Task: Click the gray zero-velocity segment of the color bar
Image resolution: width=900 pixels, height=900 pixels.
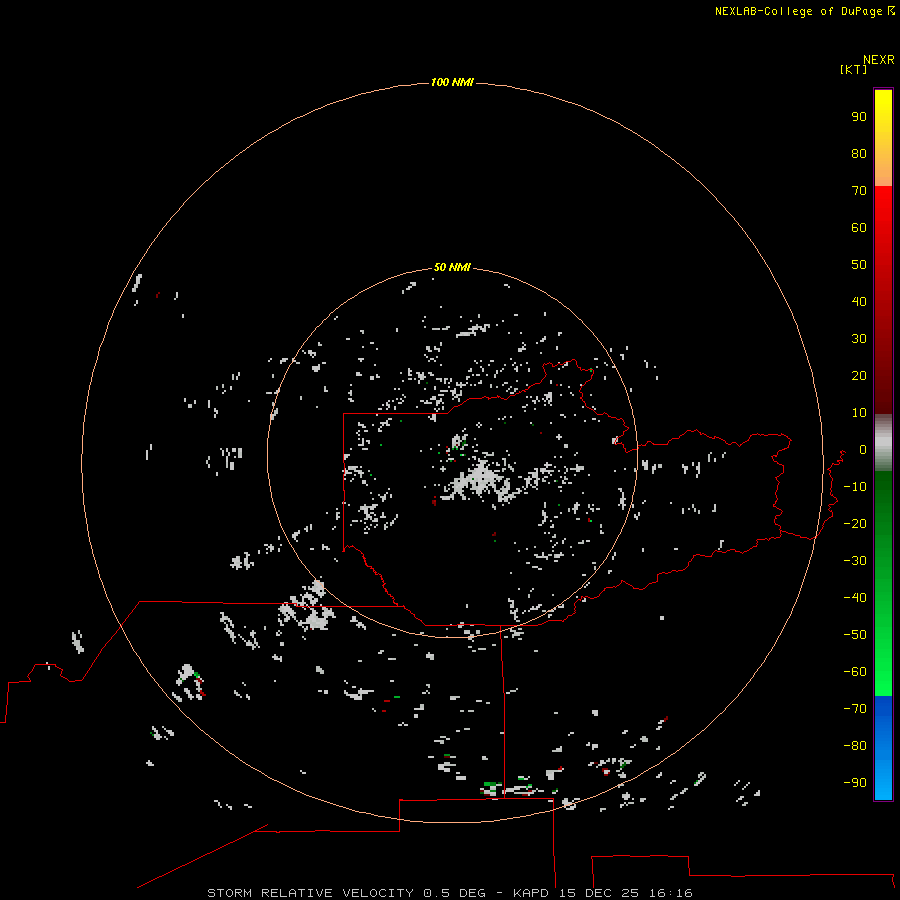Action: [883, 443]
